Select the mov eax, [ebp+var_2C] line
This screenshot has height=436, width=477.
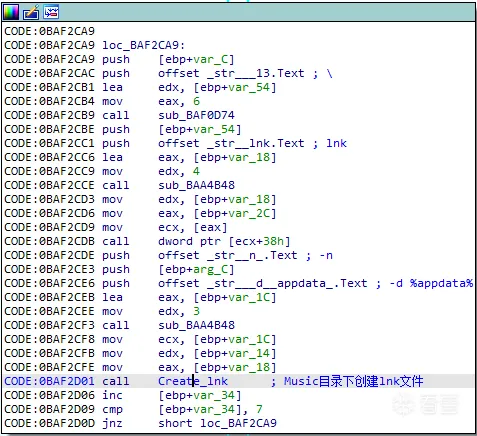189,213
